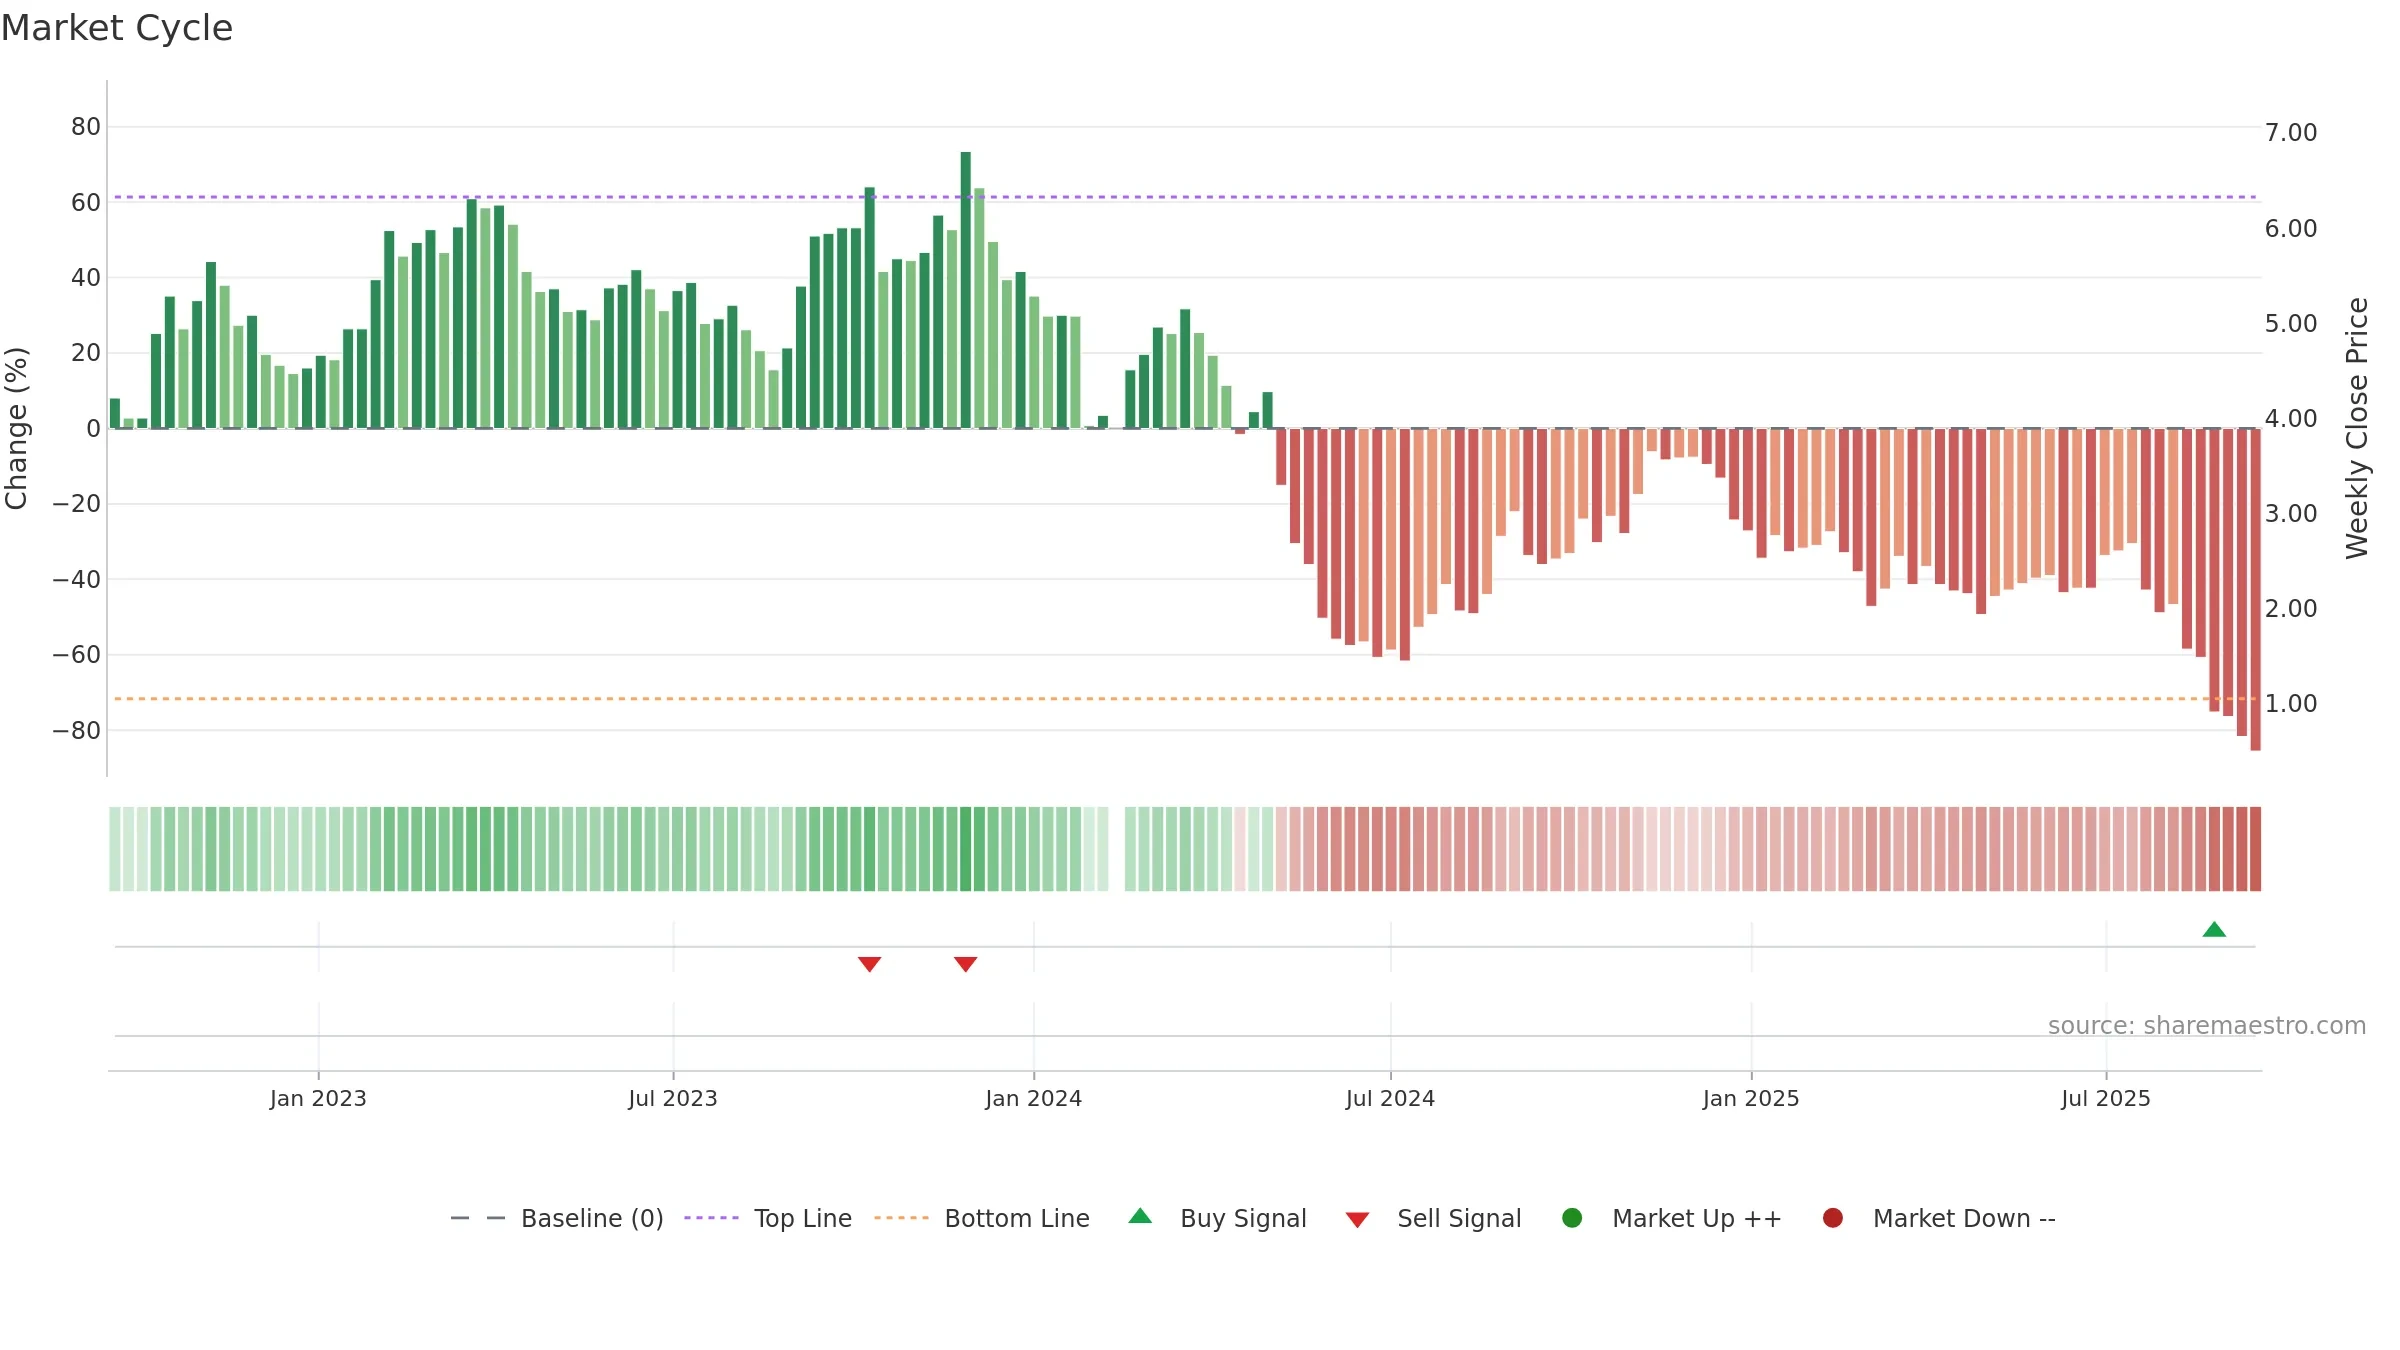Toggle Sell Signal legend entry
2400x1350 pixels.
coord(1433,1218)
